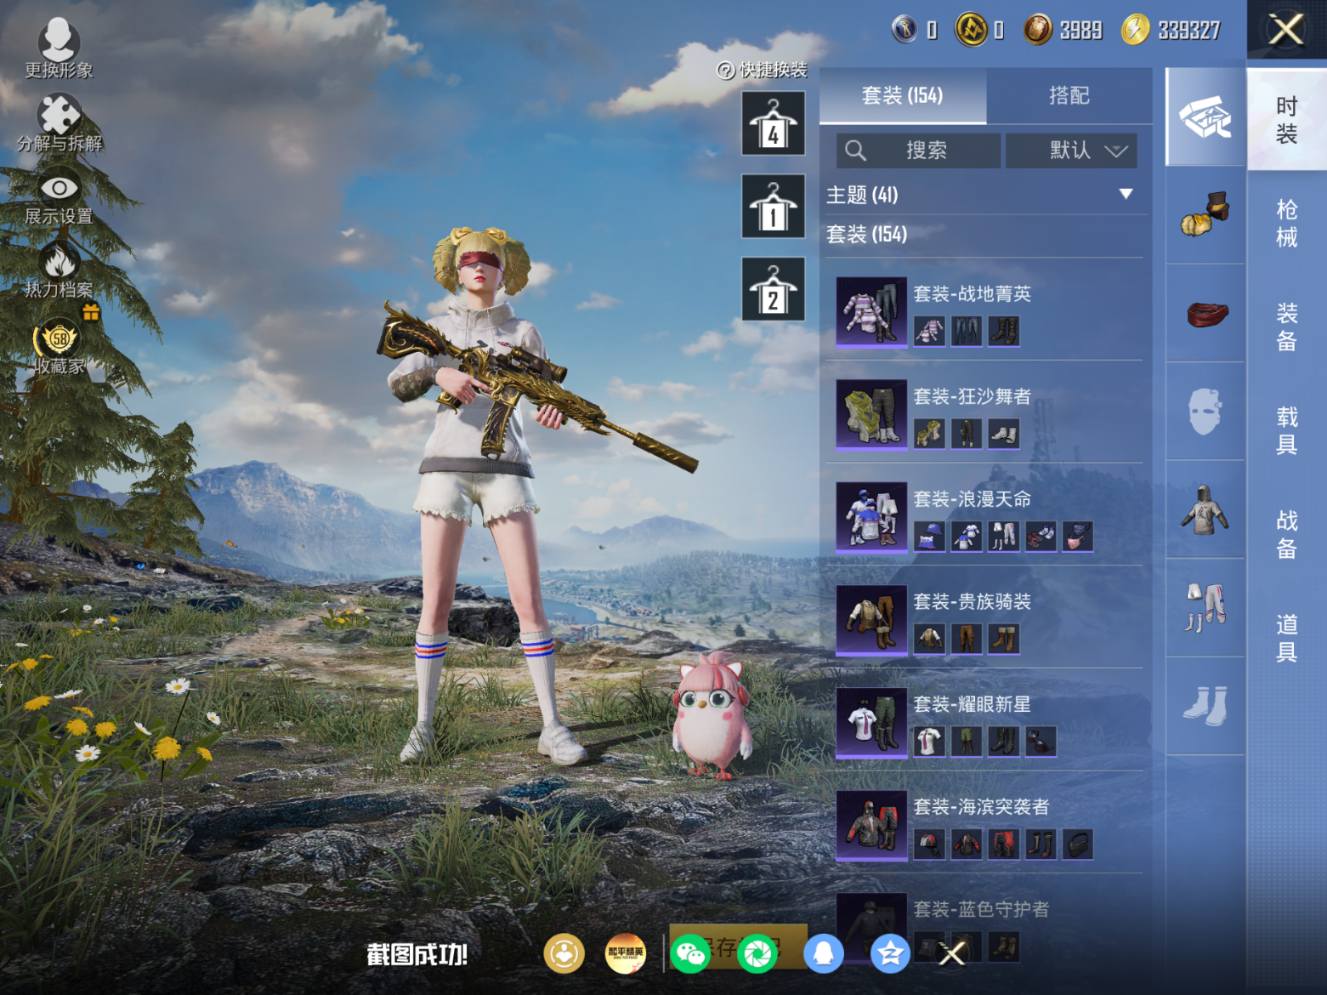The image size is (1327, 995).
Task: Select the red face accessory category icon
Action: click(1206, 313)
